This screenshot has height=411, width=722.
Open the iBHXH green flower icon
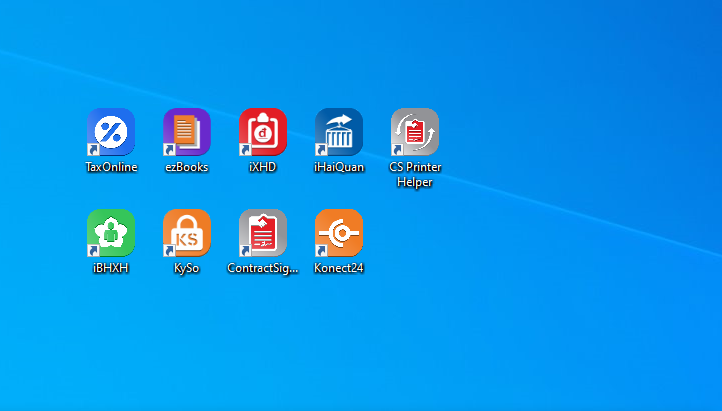[111, 233]
